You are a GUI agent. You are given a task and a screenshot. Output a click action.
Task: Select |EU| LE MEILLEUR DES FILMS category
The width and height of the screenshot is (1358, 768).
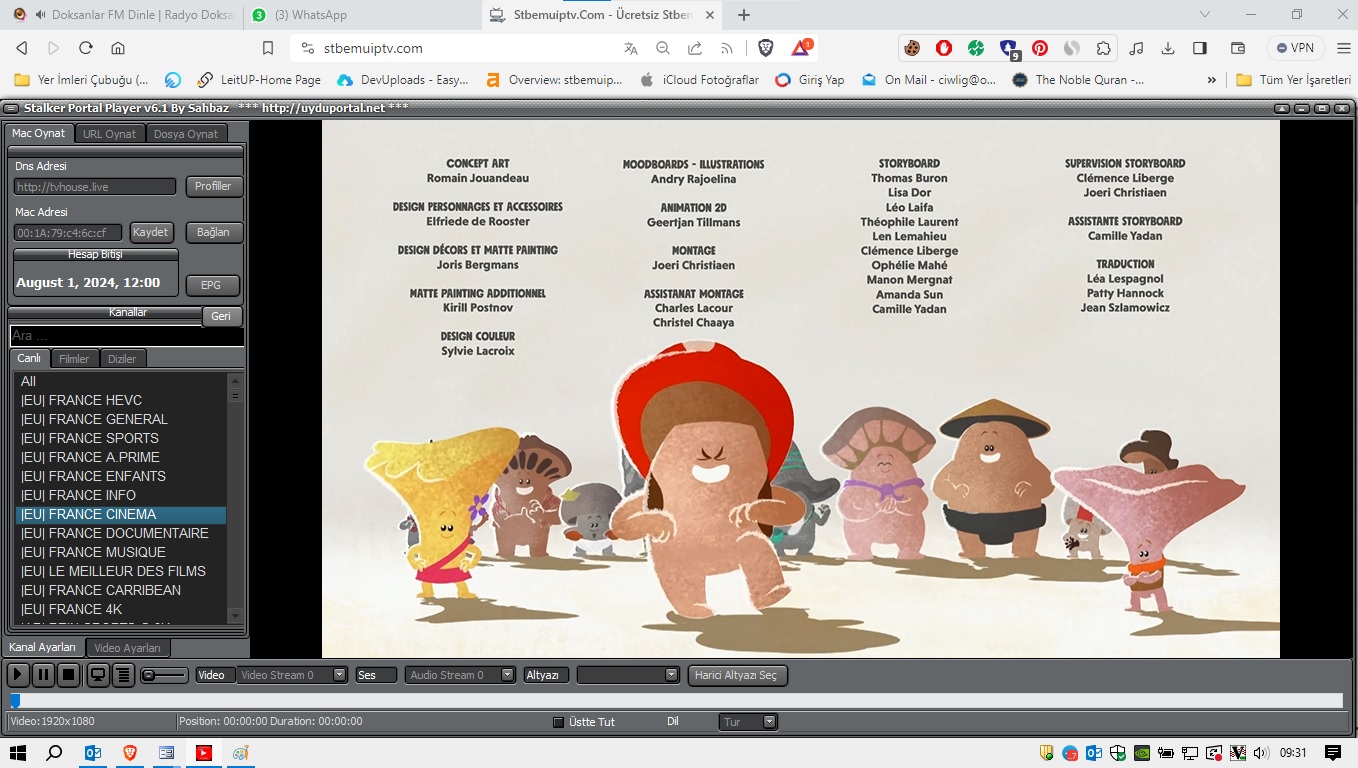pos(120,571)
